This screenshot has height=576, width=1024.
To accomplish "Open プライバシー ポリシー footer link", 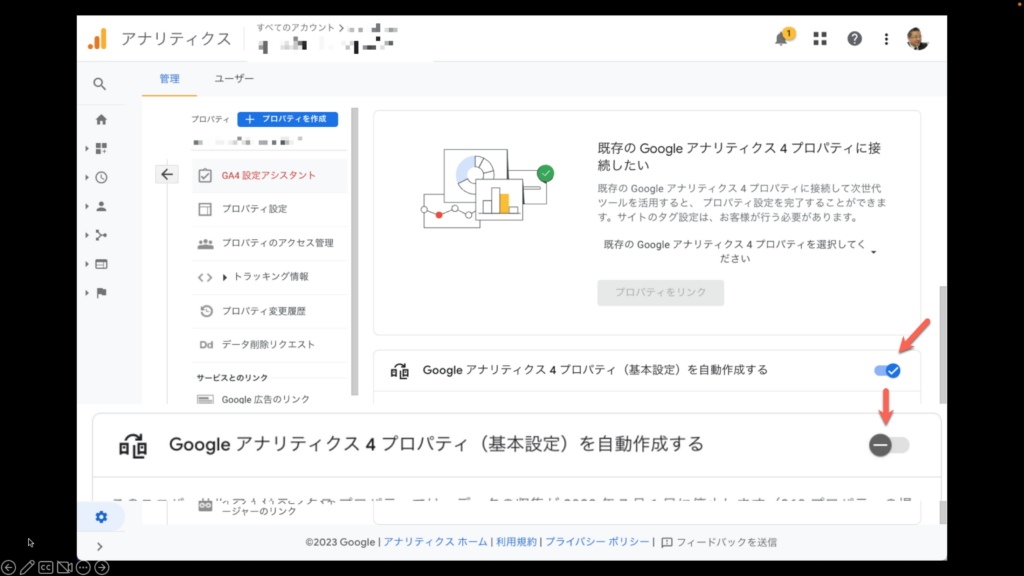I will 597,542.
